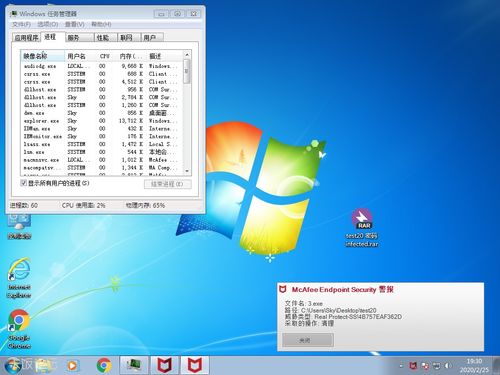Open the File Explorer taskbar icon

pyautogui.click(x=43, y=366)
